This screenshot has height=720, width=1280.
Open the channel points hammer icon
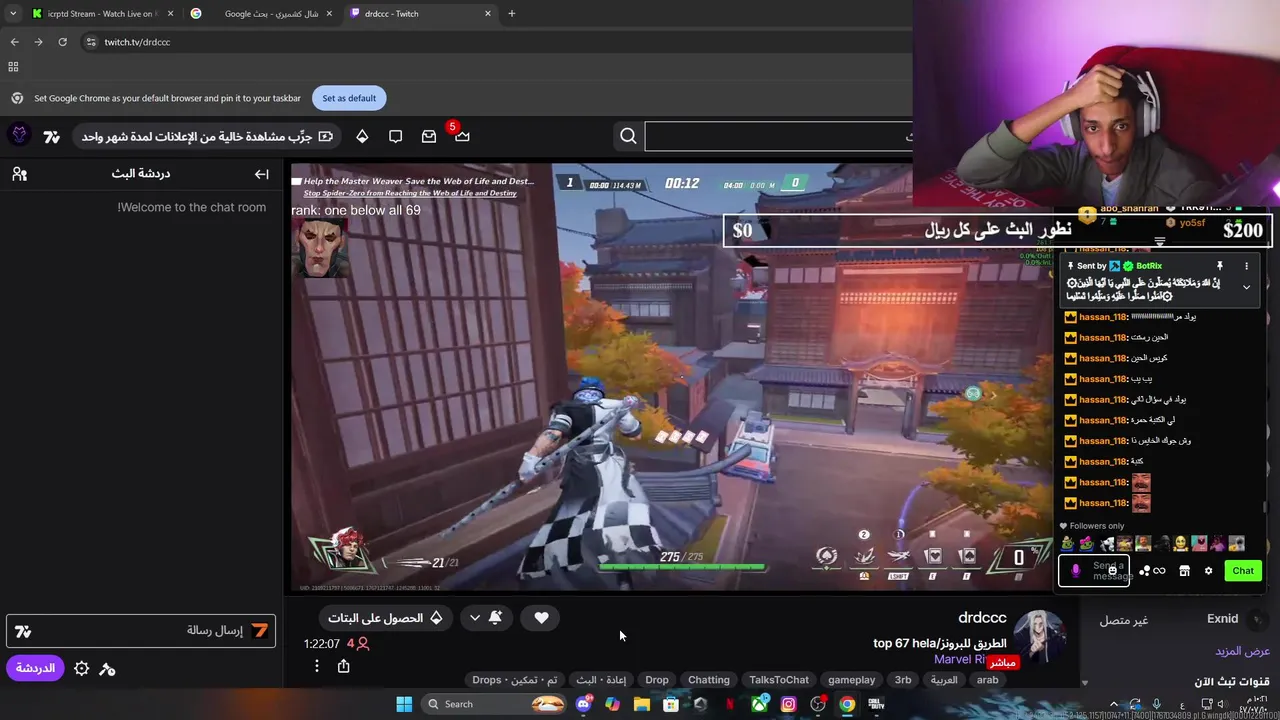click(108, 668)
